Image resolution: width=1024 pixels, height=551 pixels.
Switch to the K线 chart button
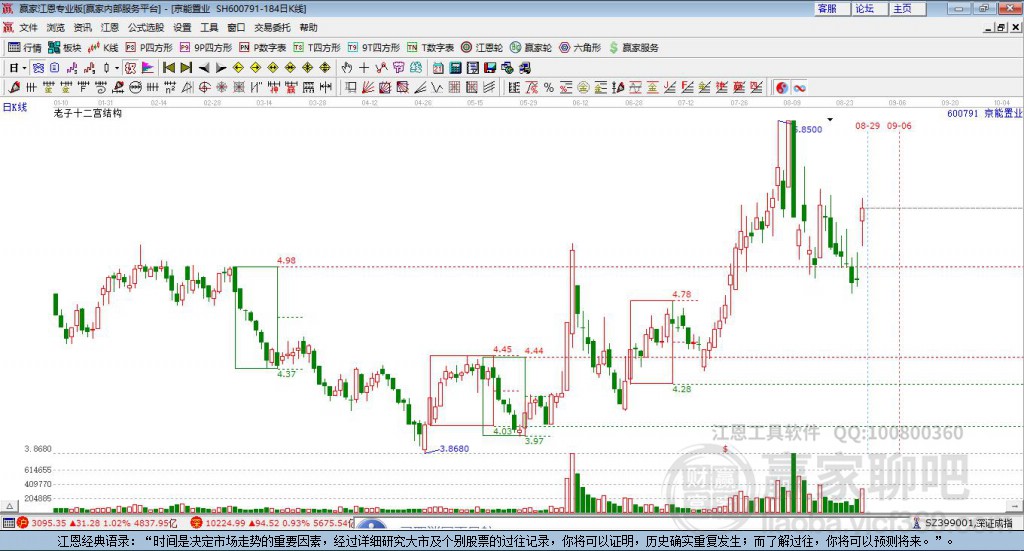[103, 48]
